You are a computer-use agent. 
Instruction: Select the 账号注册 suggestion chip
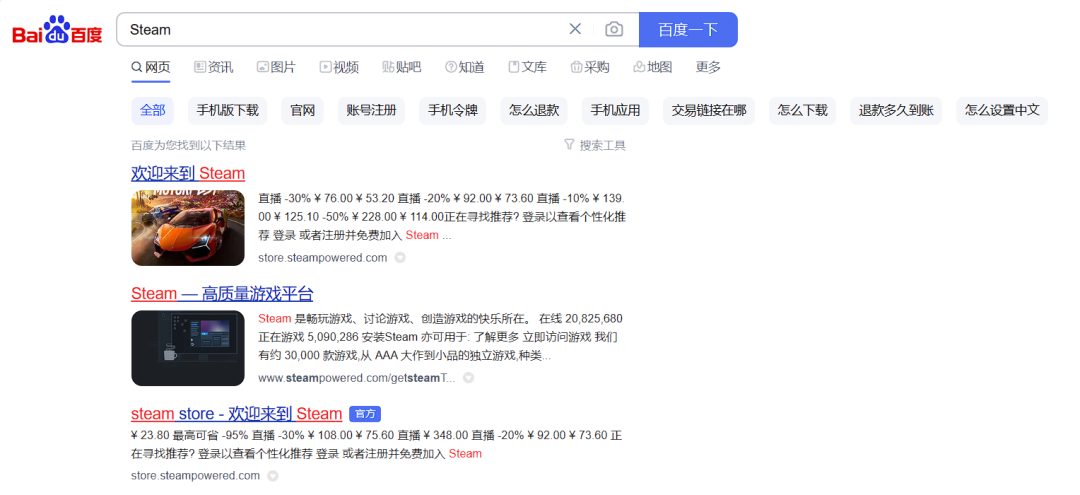coord(371,111)
